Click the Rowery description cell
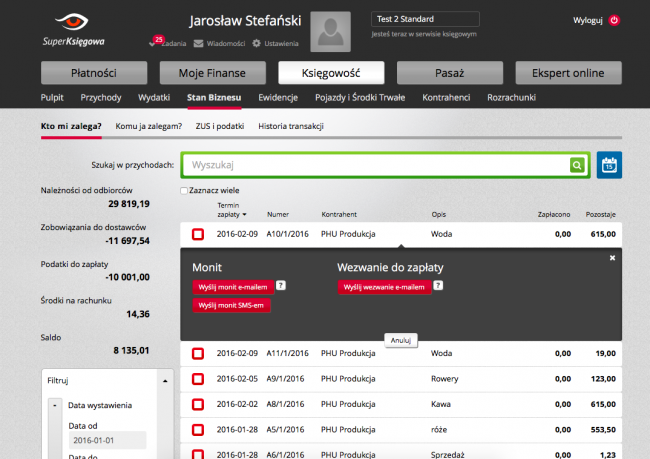The width and height of the screenshot is (650, 459). coord(444,379)
